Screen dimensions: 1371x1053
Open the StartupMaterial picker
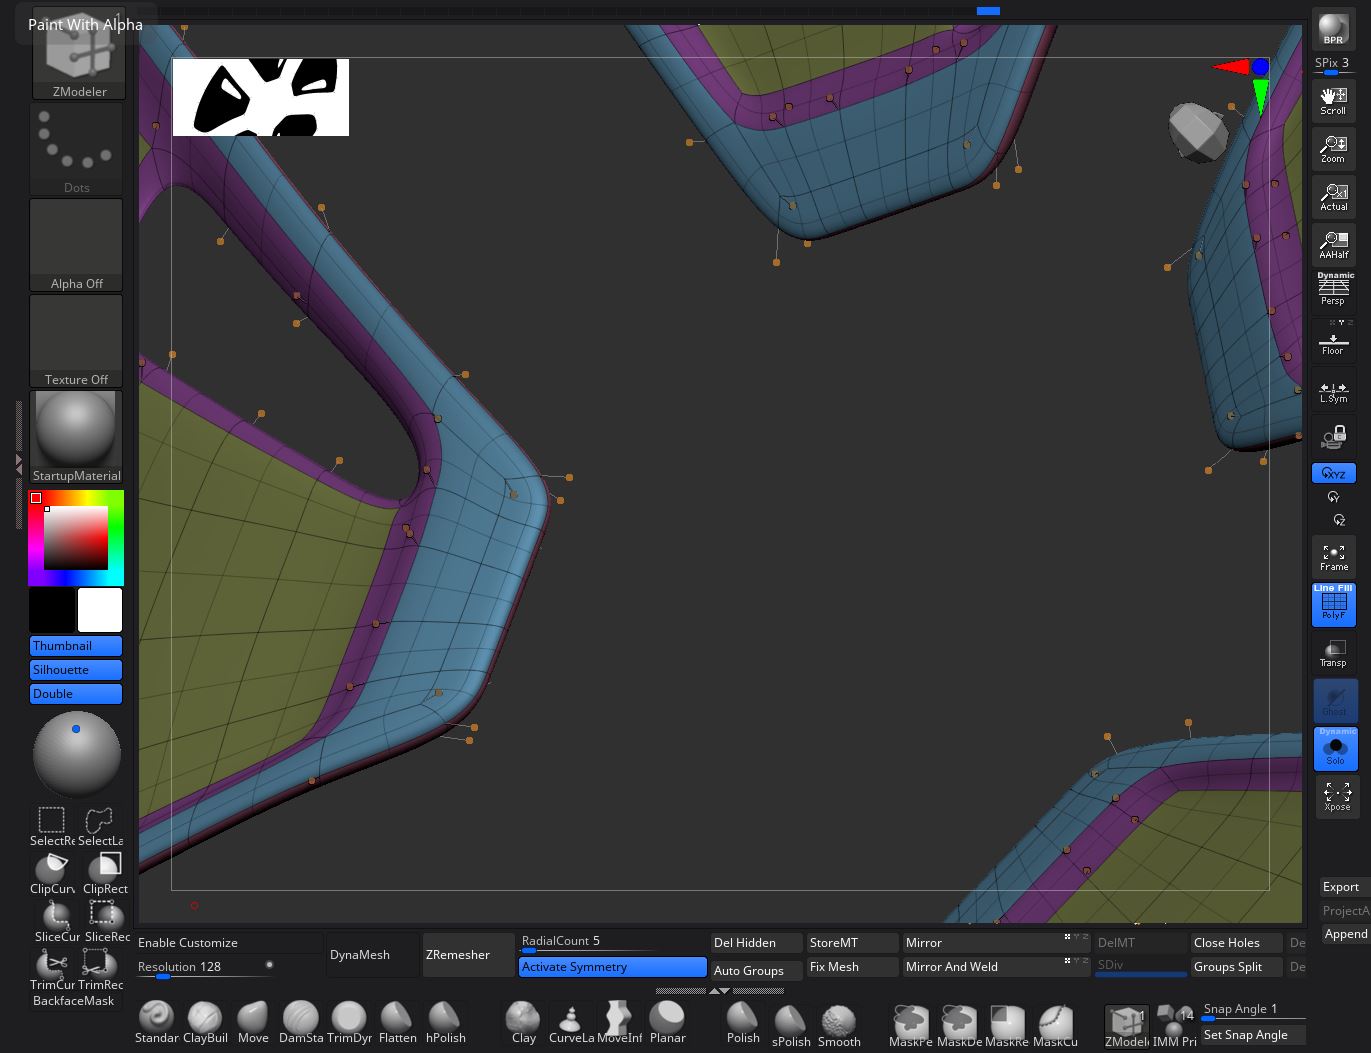[x=76, y=437]
